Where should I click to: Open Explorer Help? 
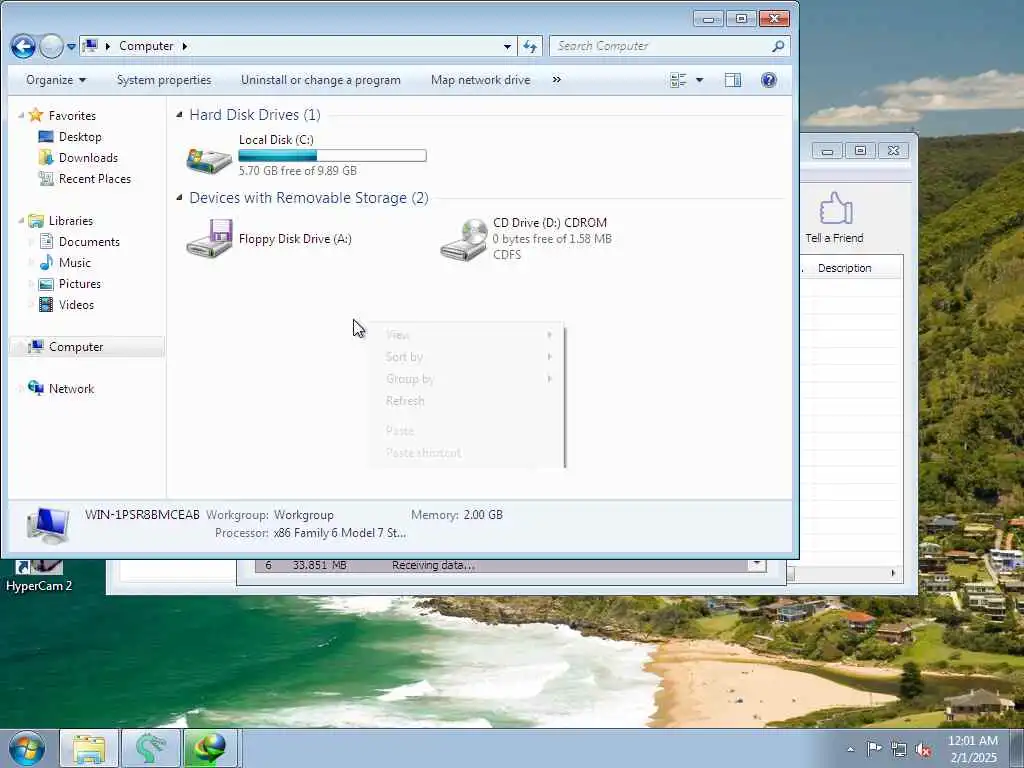[769, 80]
